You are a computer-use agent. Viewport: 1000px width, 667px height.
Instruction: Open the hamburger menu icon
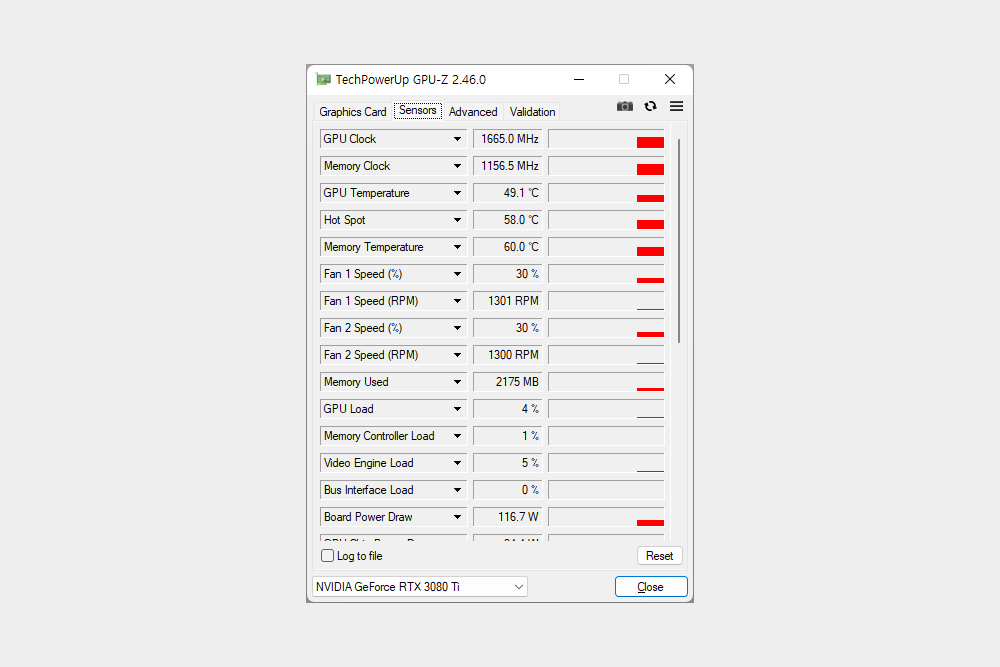pos(676,106)
